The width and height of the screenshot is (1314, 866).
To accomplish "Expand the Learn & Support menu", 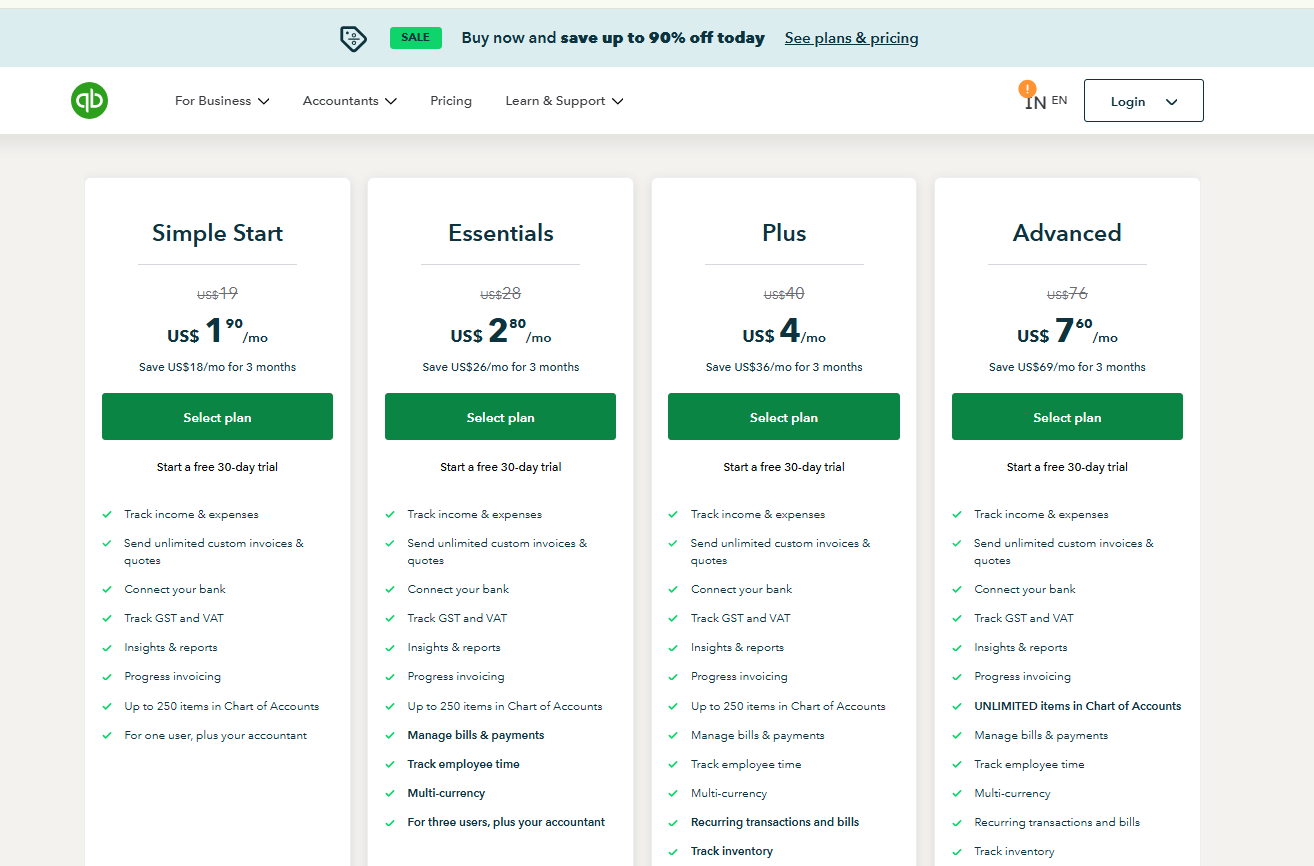I will (564, 101).
